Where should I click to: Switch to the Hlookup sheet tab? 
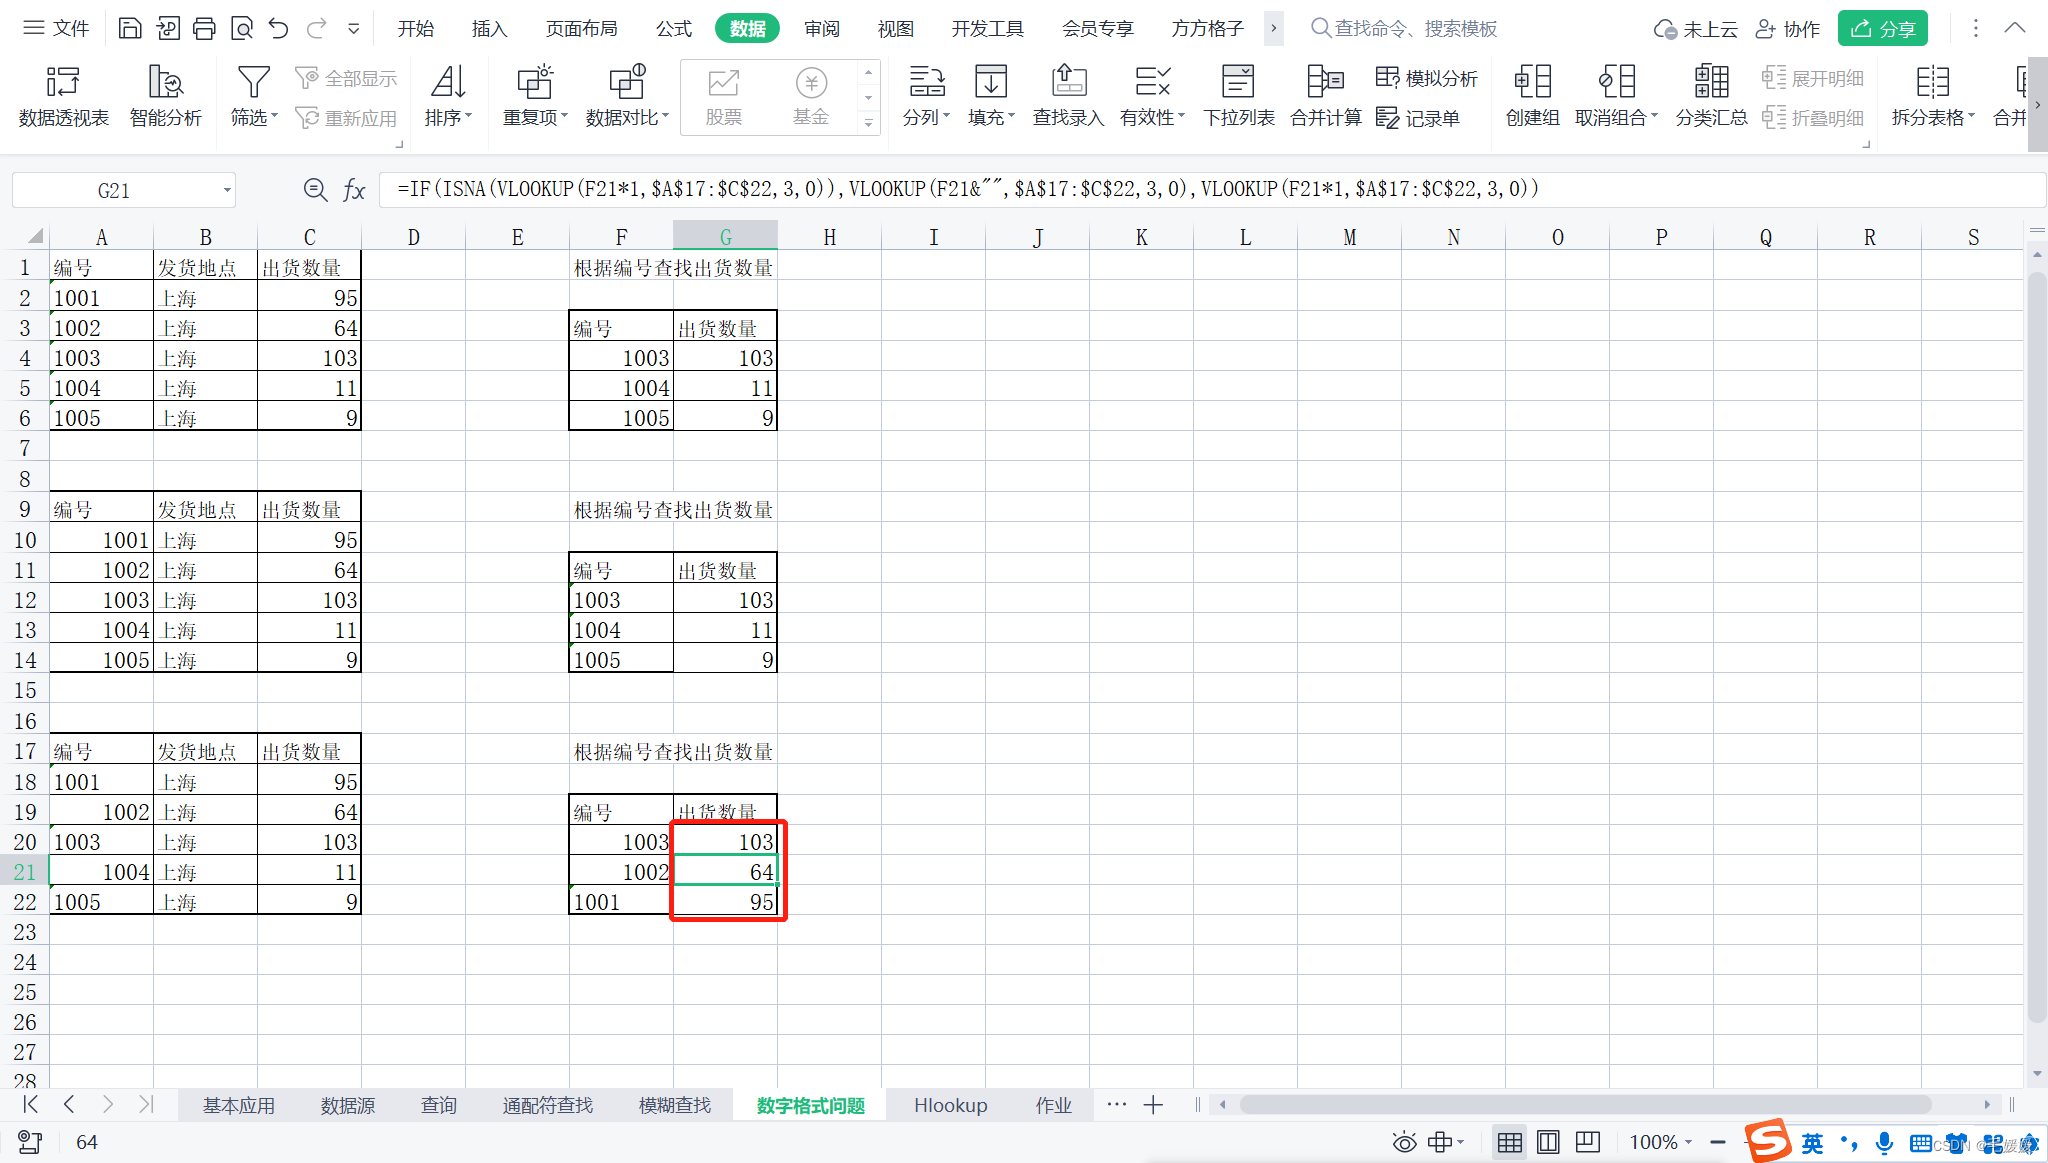(950, 1105)
